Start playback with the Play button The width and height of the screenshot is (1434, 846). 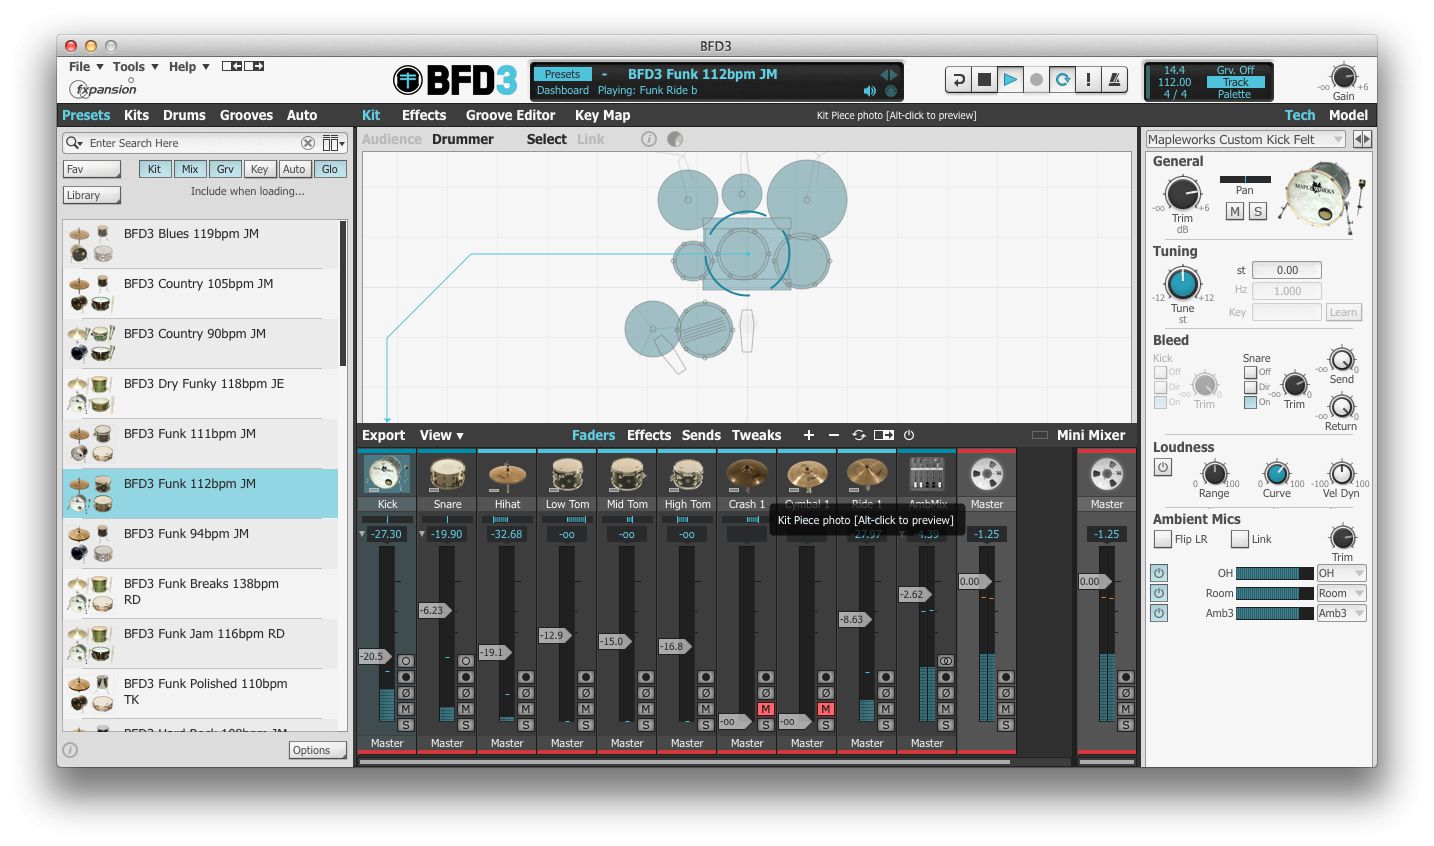point(1010,80)
